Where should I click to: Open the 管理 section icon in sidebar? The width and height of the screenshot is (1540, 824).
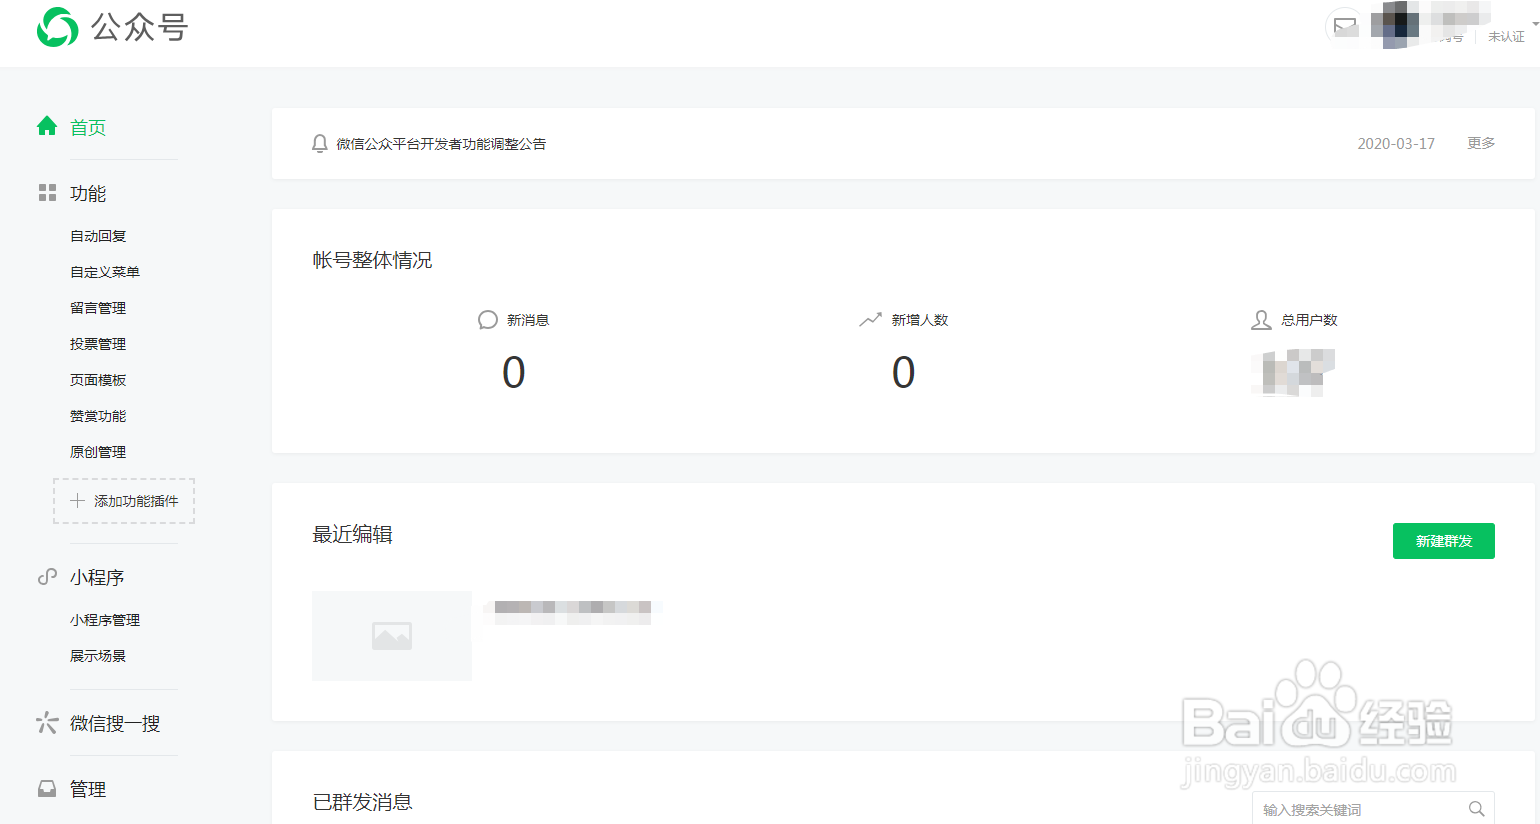[46, 787]
